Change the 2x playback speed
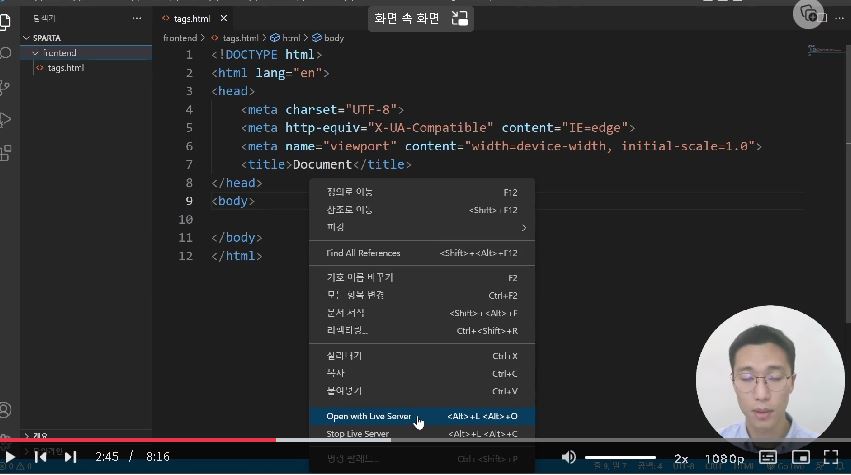The height and width of the screenshot is (475, 851). tap(681, 459)
